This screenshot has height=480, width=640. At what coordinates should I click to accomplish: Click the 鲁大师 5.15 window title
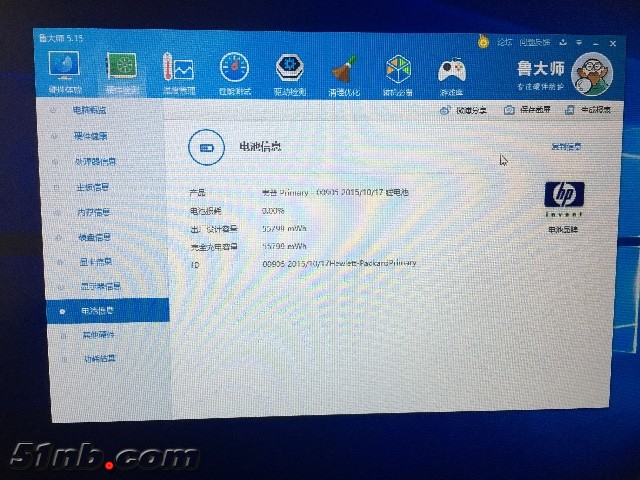pos(61,38)
